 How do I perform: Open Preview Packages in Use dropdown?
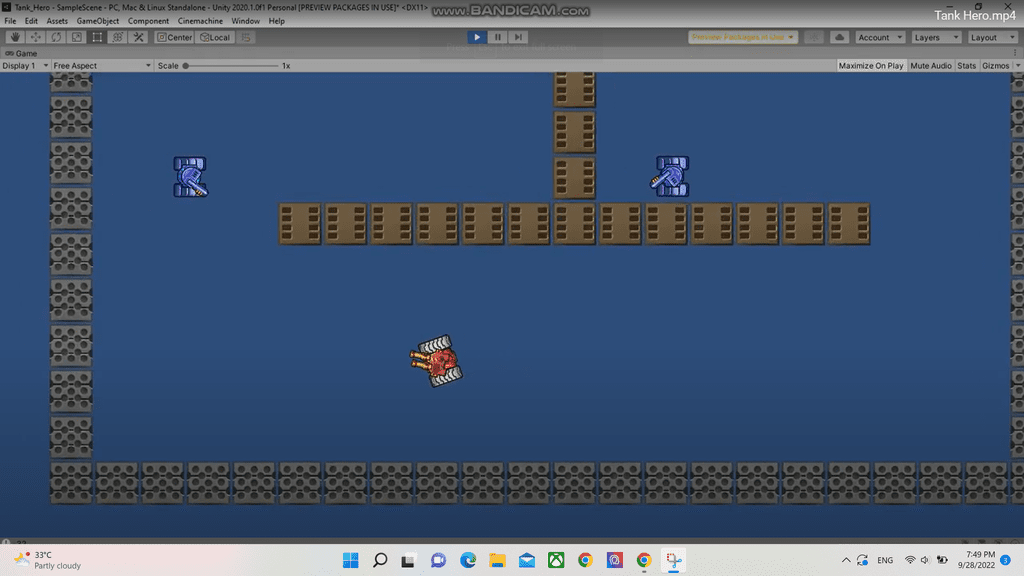tap(743, 37)
